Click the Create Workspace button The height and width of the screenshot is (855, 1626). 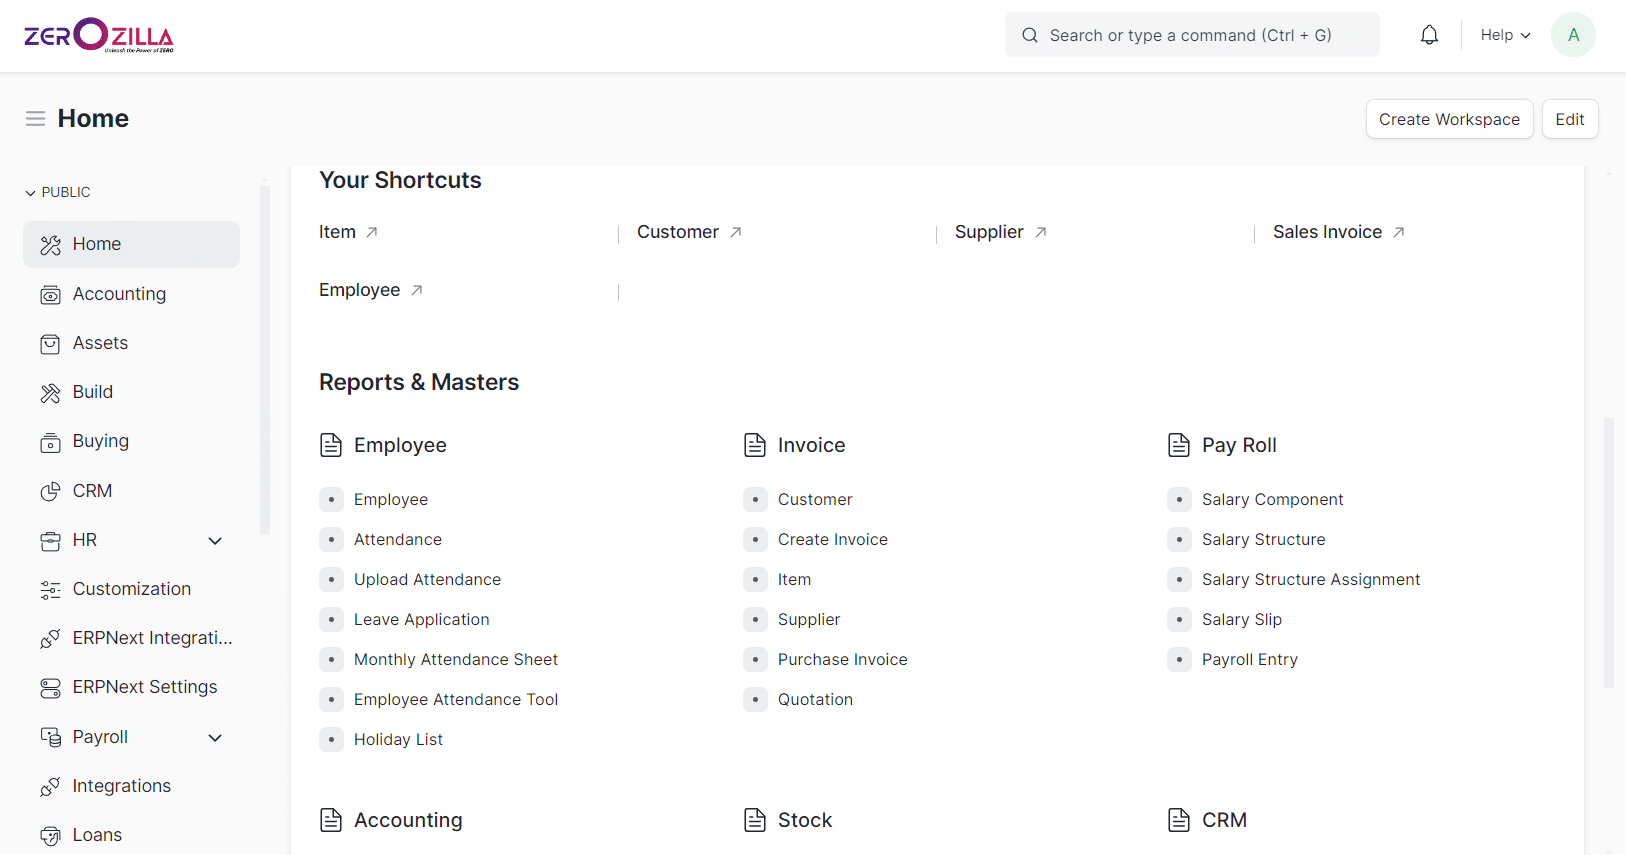[1448, 119]
